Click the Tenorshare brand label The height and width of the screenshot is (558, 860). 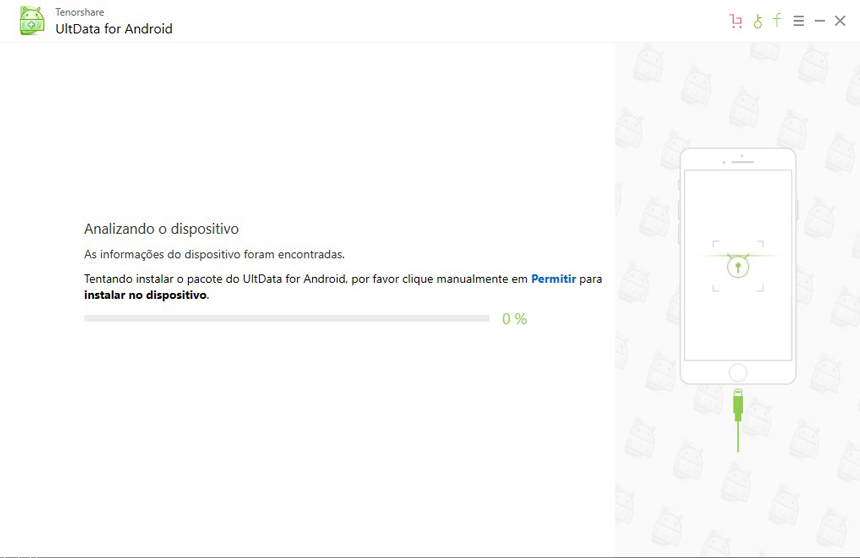79,12
